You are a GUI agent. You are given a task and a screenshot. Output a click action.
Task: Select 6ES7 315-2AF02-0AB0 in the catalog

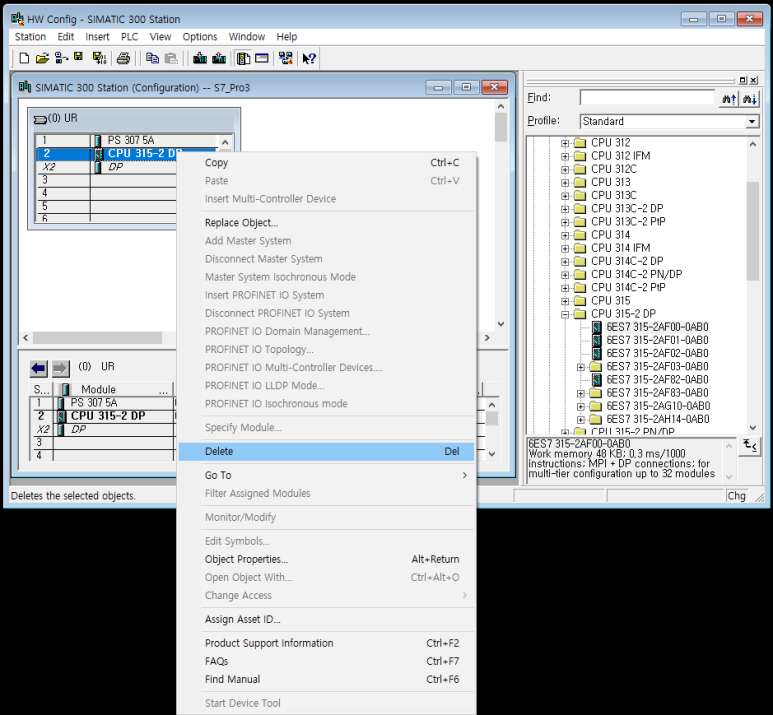point(657,353)
